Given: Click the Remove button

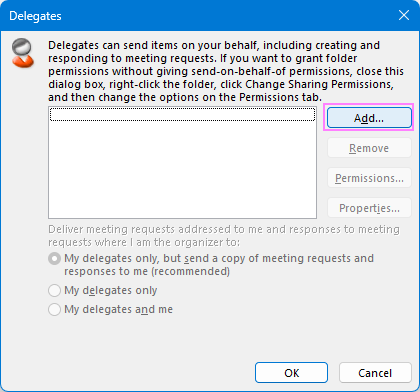Looking at the screenshot, I should tap(369, 148).
